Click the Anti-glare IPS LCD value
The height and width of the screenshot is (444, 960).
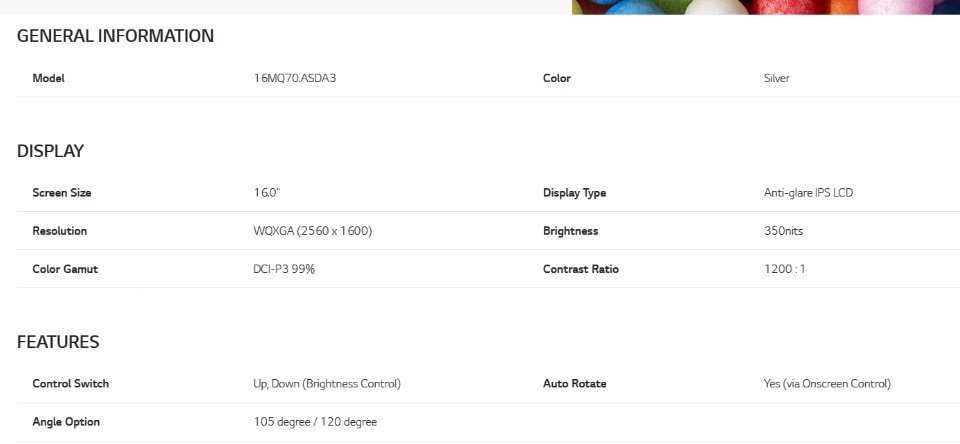[x=808, y=193]
